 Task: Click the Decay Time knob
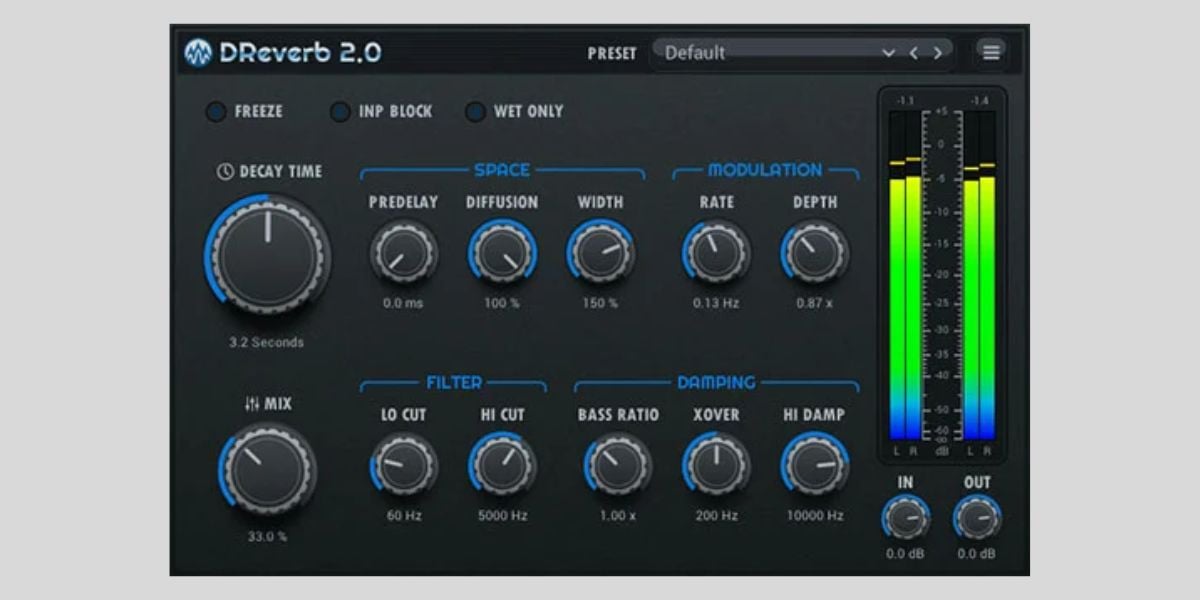tap(268, 254)
